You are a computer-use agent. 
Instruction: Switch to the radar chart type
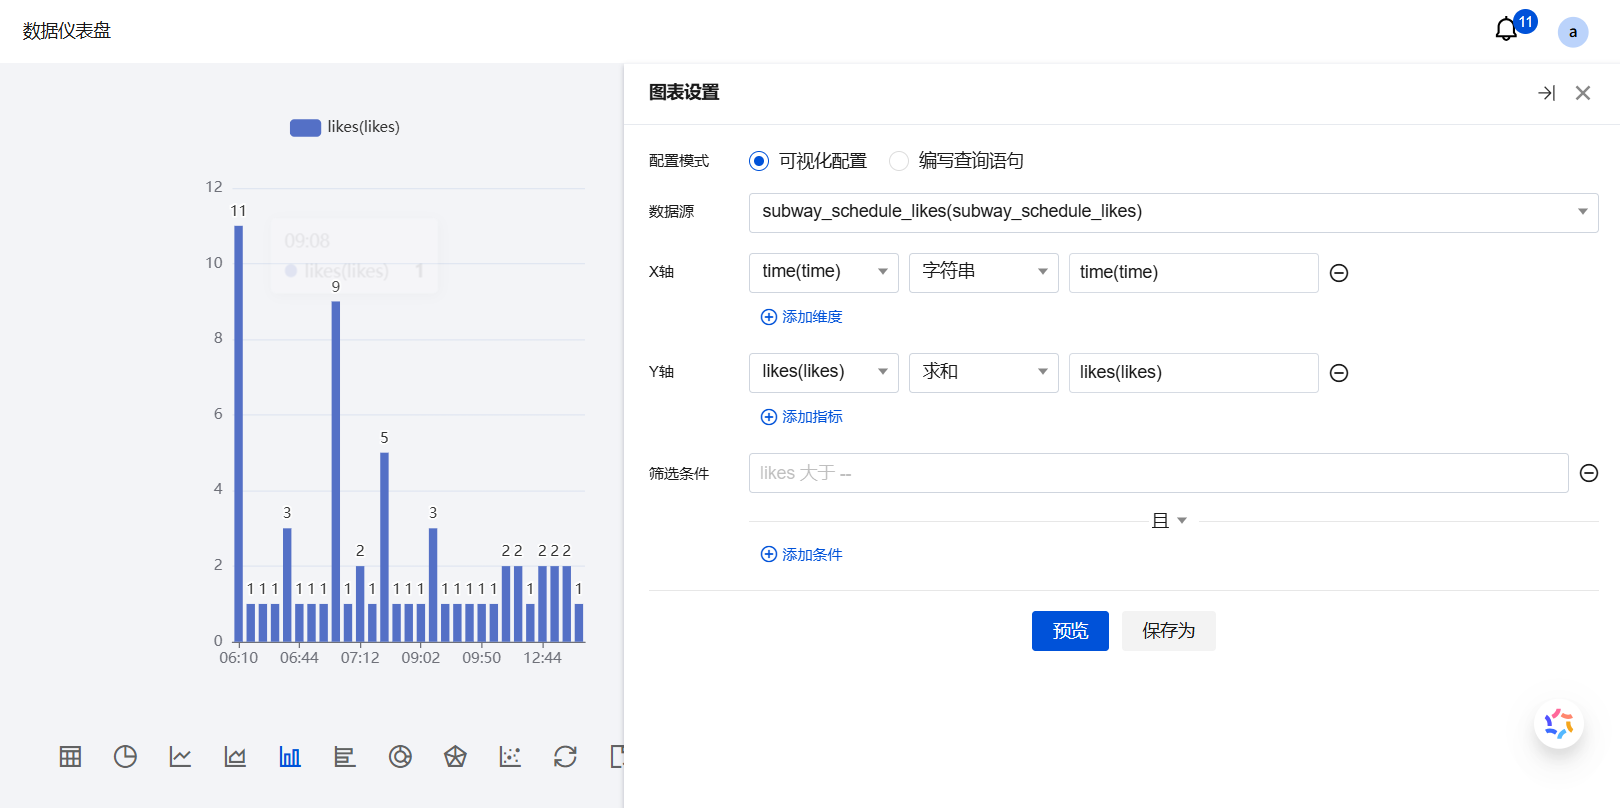point(455,757)
